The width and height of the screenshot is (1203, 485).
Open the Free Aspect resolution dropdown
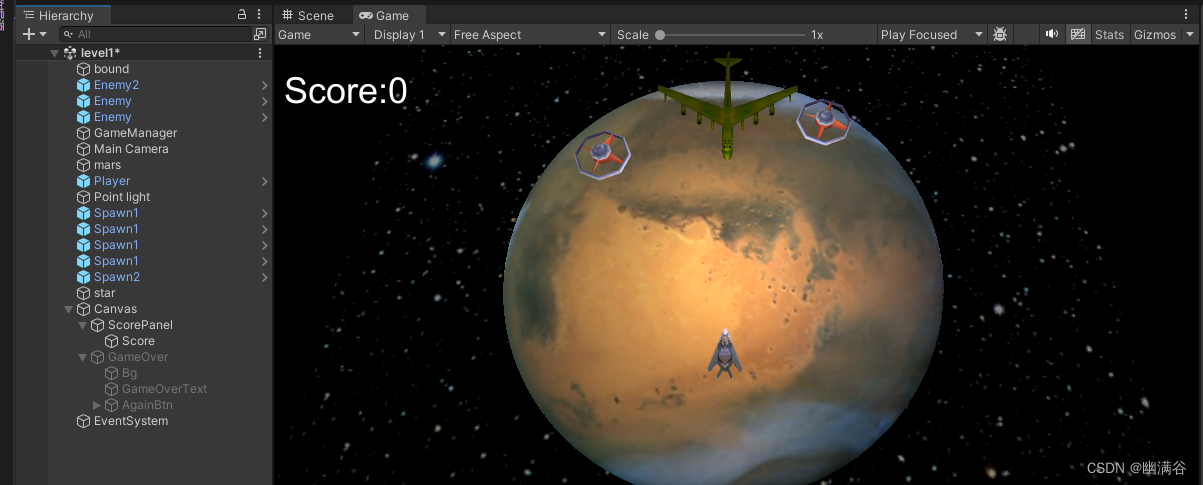tap(529, 34)
